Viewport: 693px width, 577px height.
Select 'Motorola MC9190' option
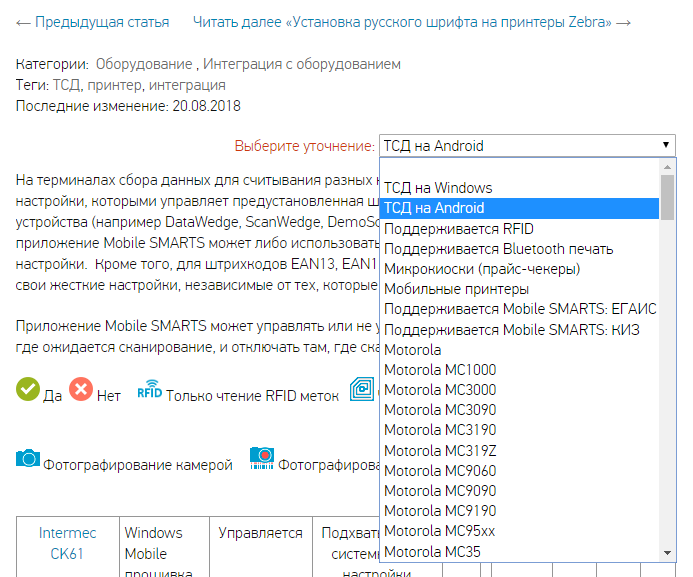click(x=519, y=511)
